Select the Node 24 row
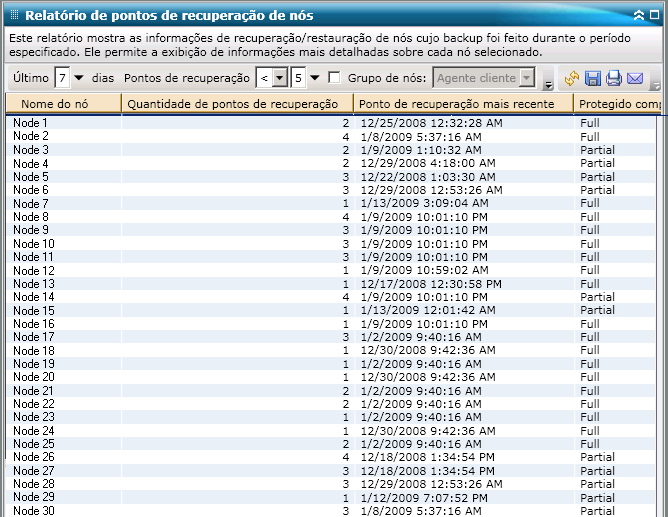668x517 pixels. point(331,431)
